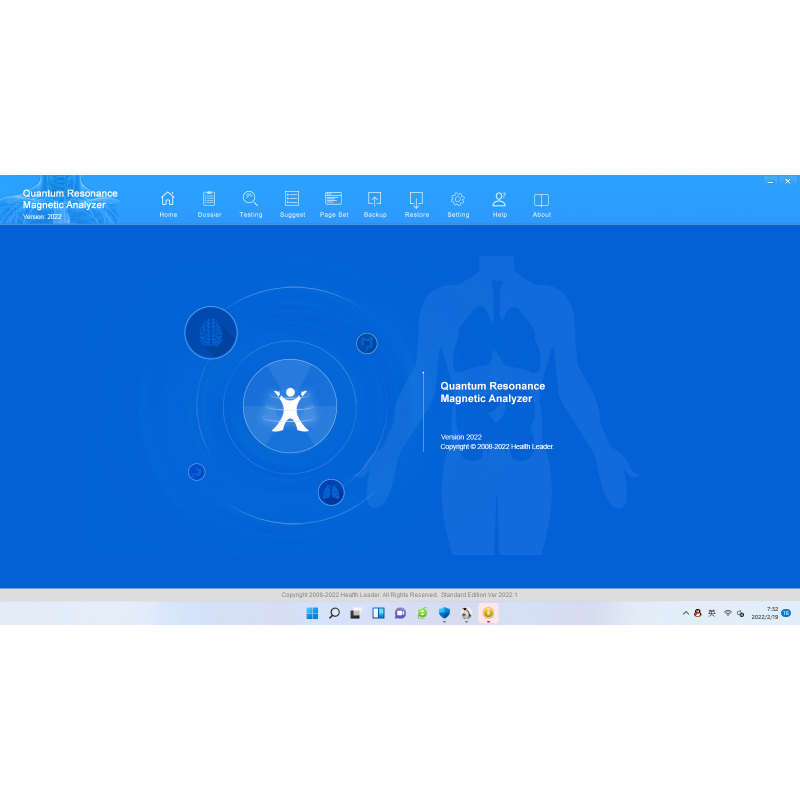Open the notification badge in tray
Viewport: 800px width, 800px height.
pos(786,613)
